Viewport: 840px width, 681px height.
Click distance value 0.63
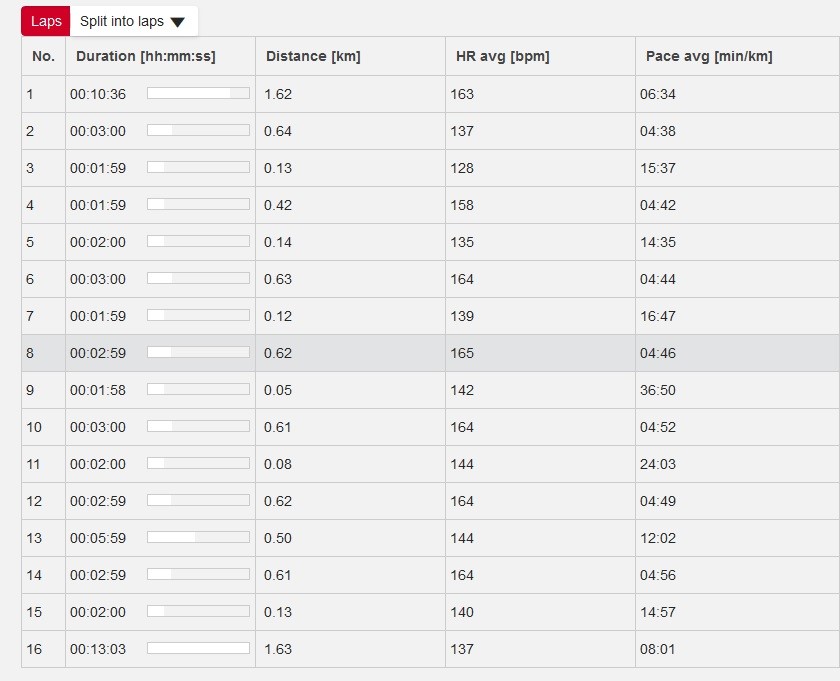pos(278,279)
